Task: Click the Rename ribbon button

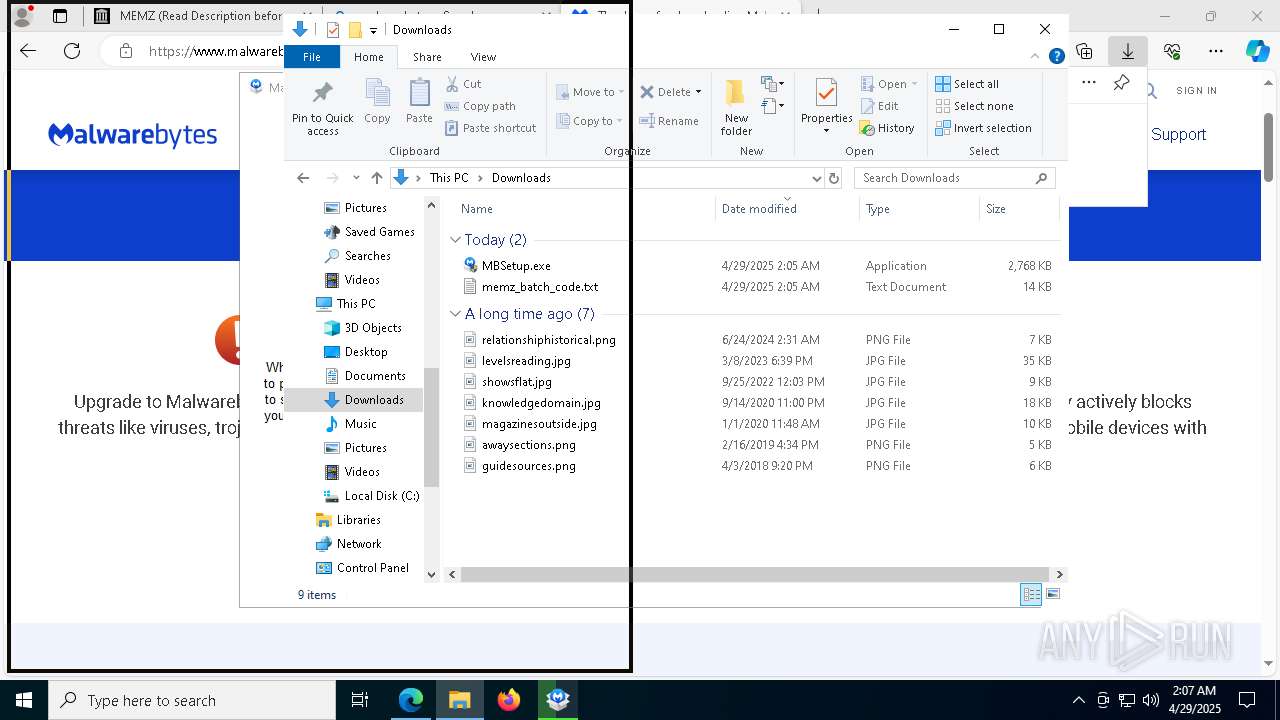Action: click(669, 121)
